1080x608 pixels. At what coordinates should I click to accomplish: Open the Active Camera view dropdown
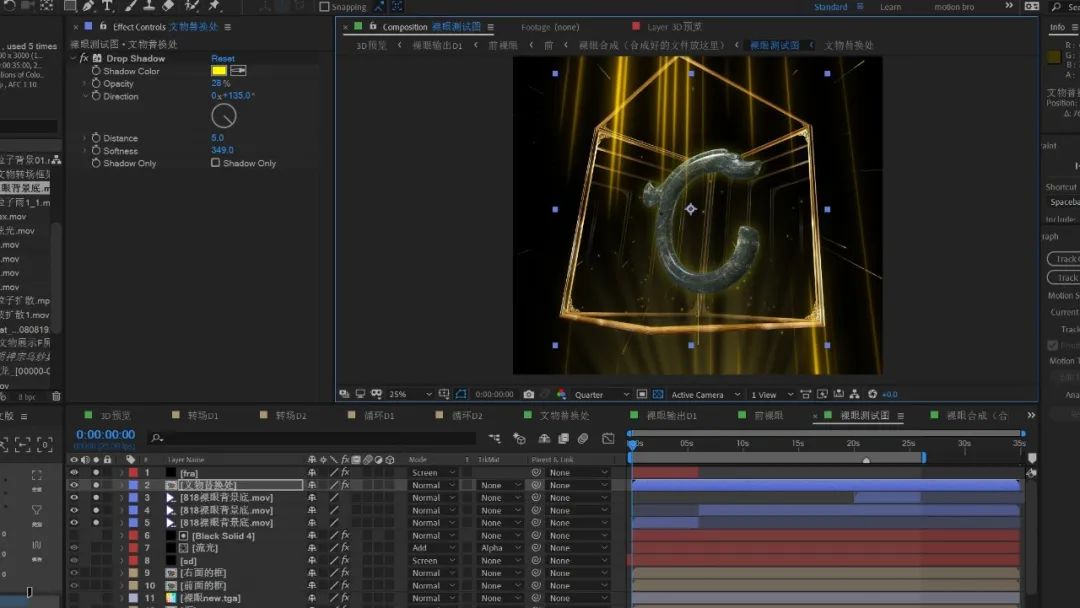pyautogui.click(x=704, y=395)
